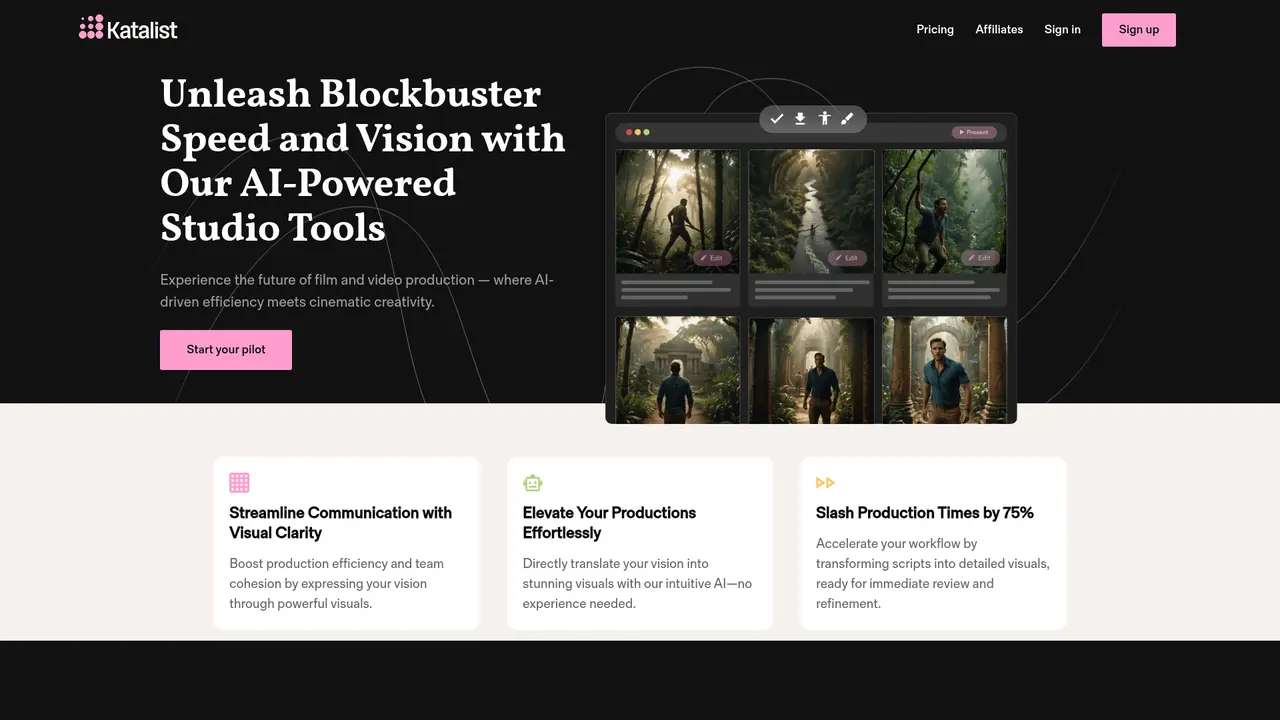The image size is (1280, 720).
Task: Click the Boost production efficiency description text
Action: [336, 584]
